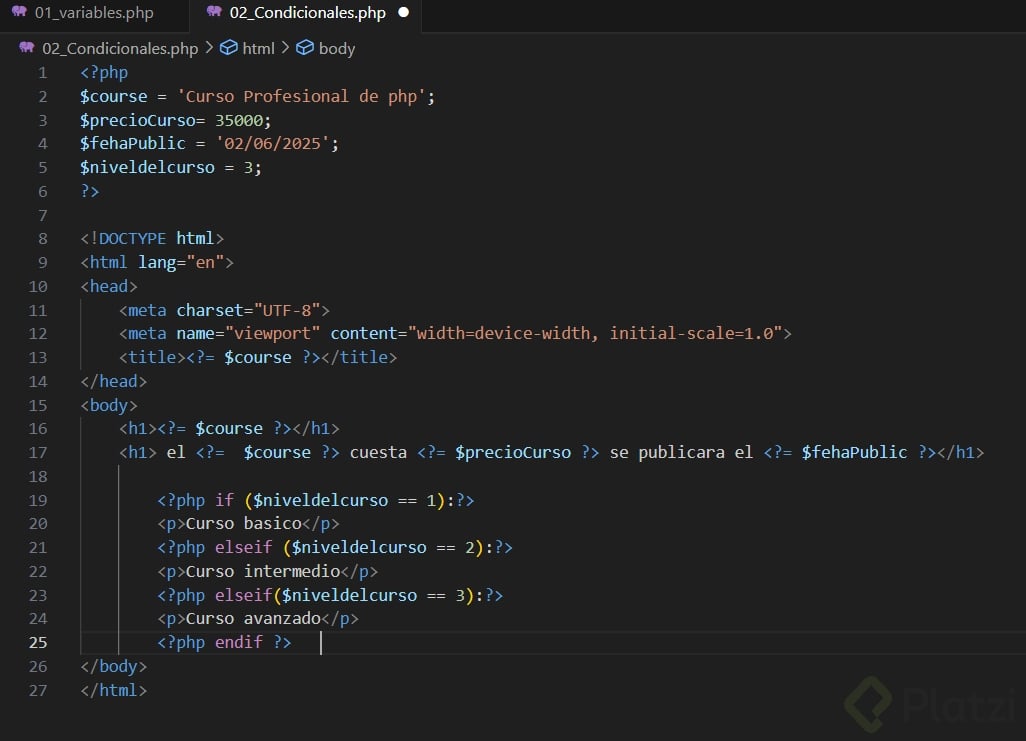Image resolution: width=1026 pixels, height=741 pixels.
Task: Click the 'elseif' keyword on line 23
Action: click(243, 596)
